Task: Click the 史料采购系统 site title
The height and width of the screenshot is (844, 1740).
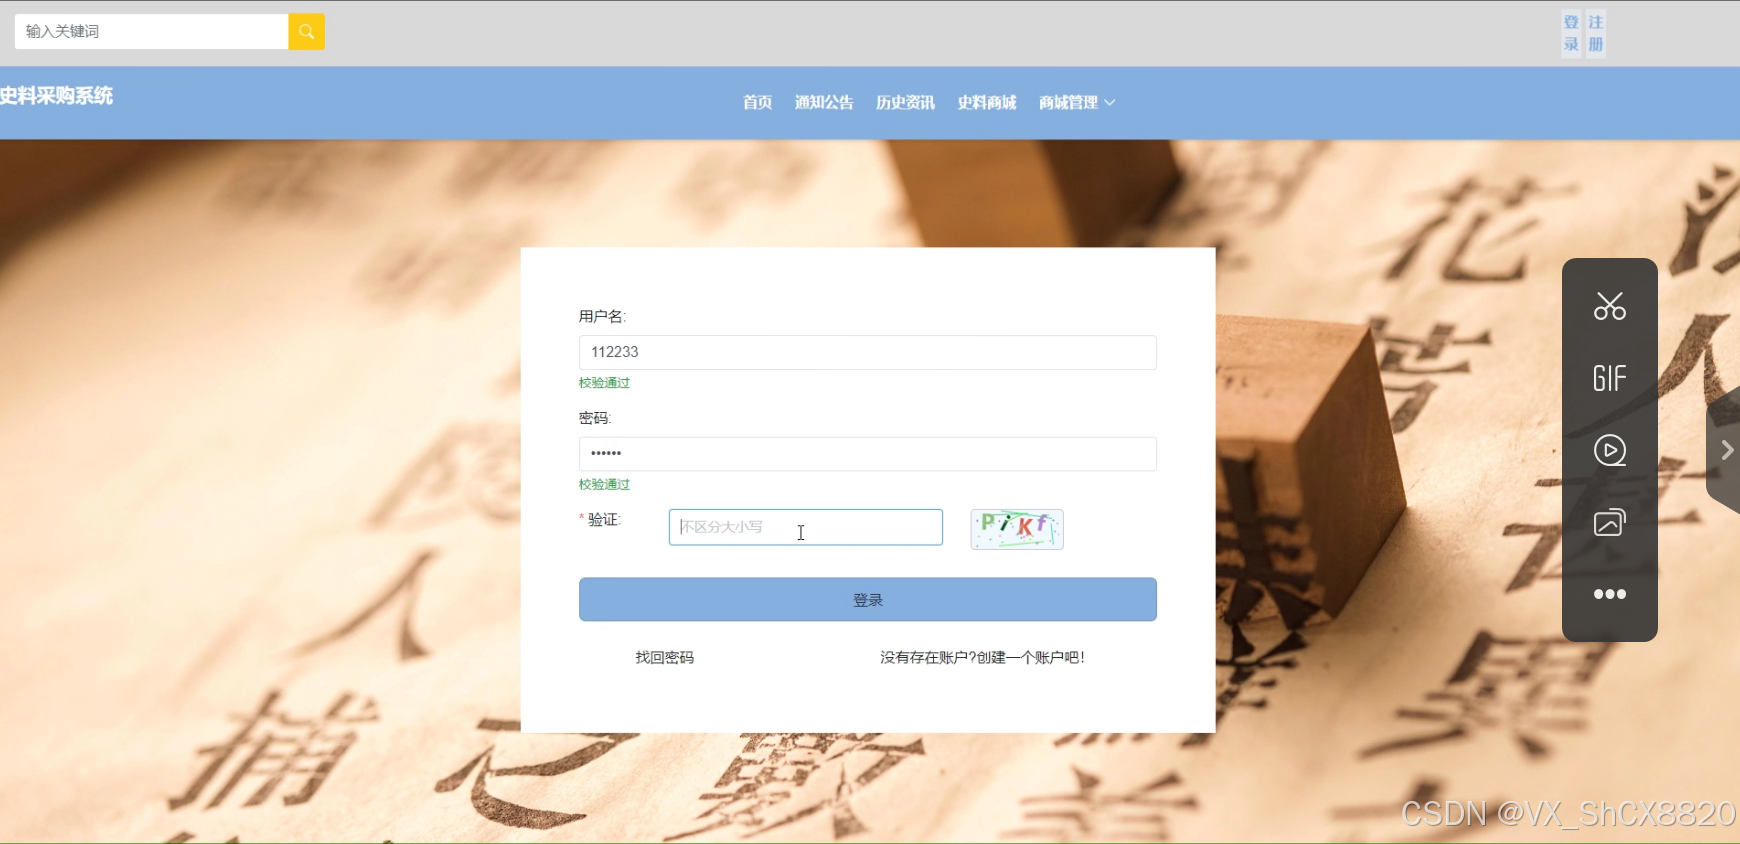Action: [56, 96]
